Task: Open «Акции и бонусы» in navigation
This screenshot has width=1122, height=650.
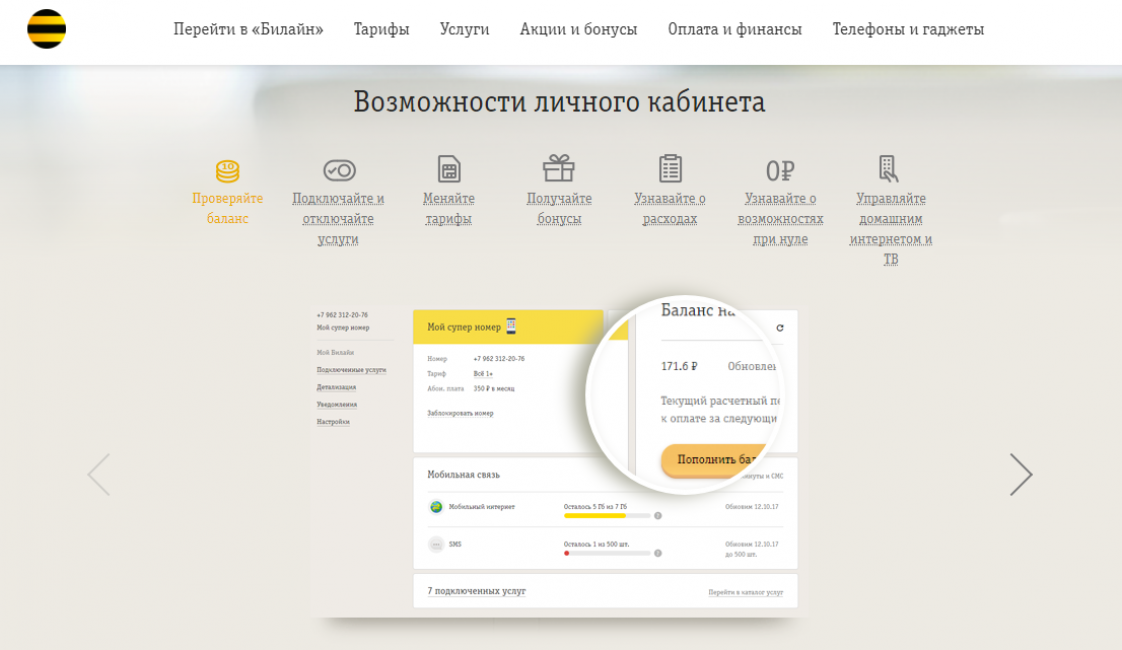Action: click(578, 29)
